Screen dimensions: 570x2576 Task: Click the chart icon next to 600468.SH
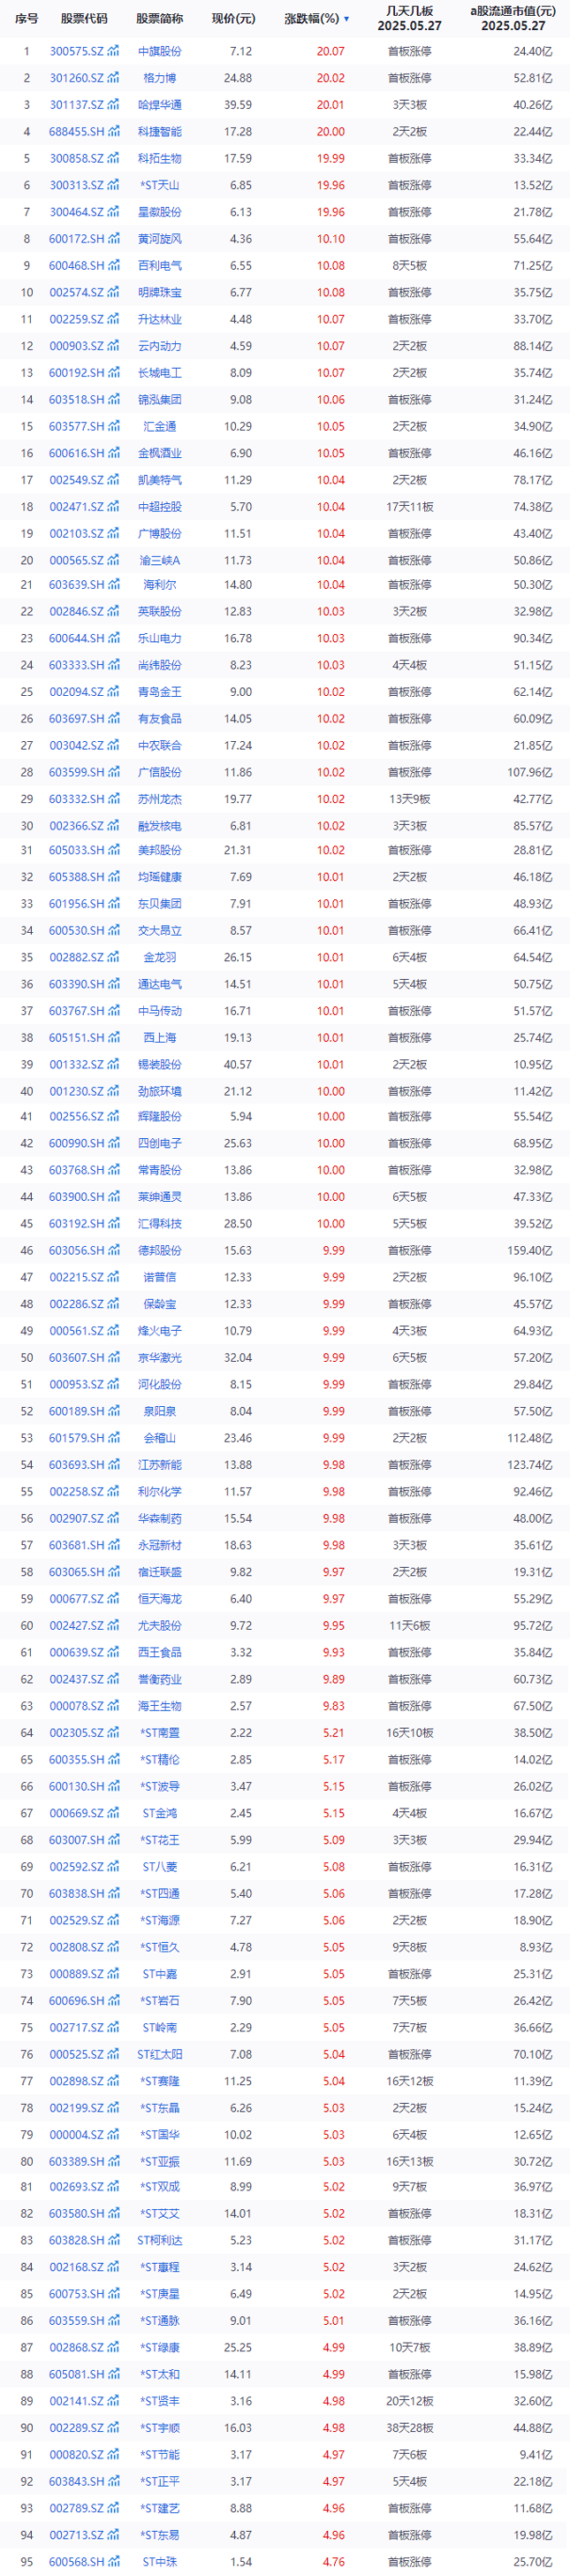click(x=113, y=266)
